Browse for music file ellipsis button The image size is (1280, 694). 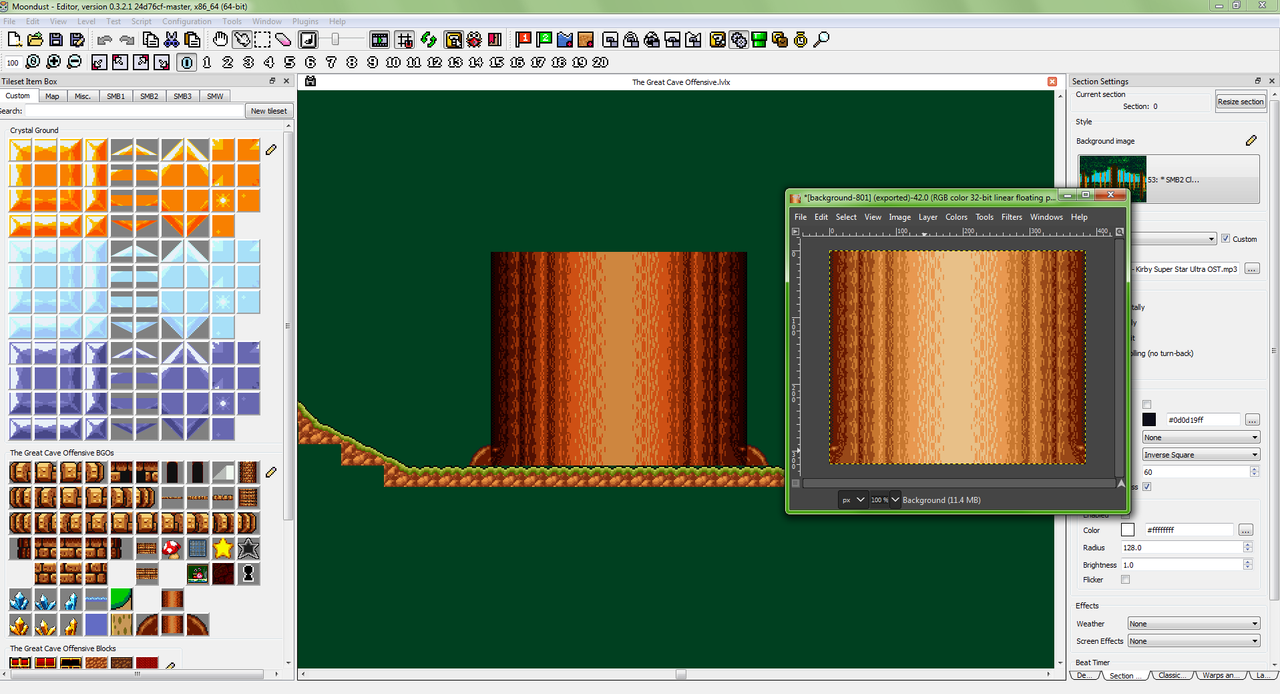pos(1251,269)
